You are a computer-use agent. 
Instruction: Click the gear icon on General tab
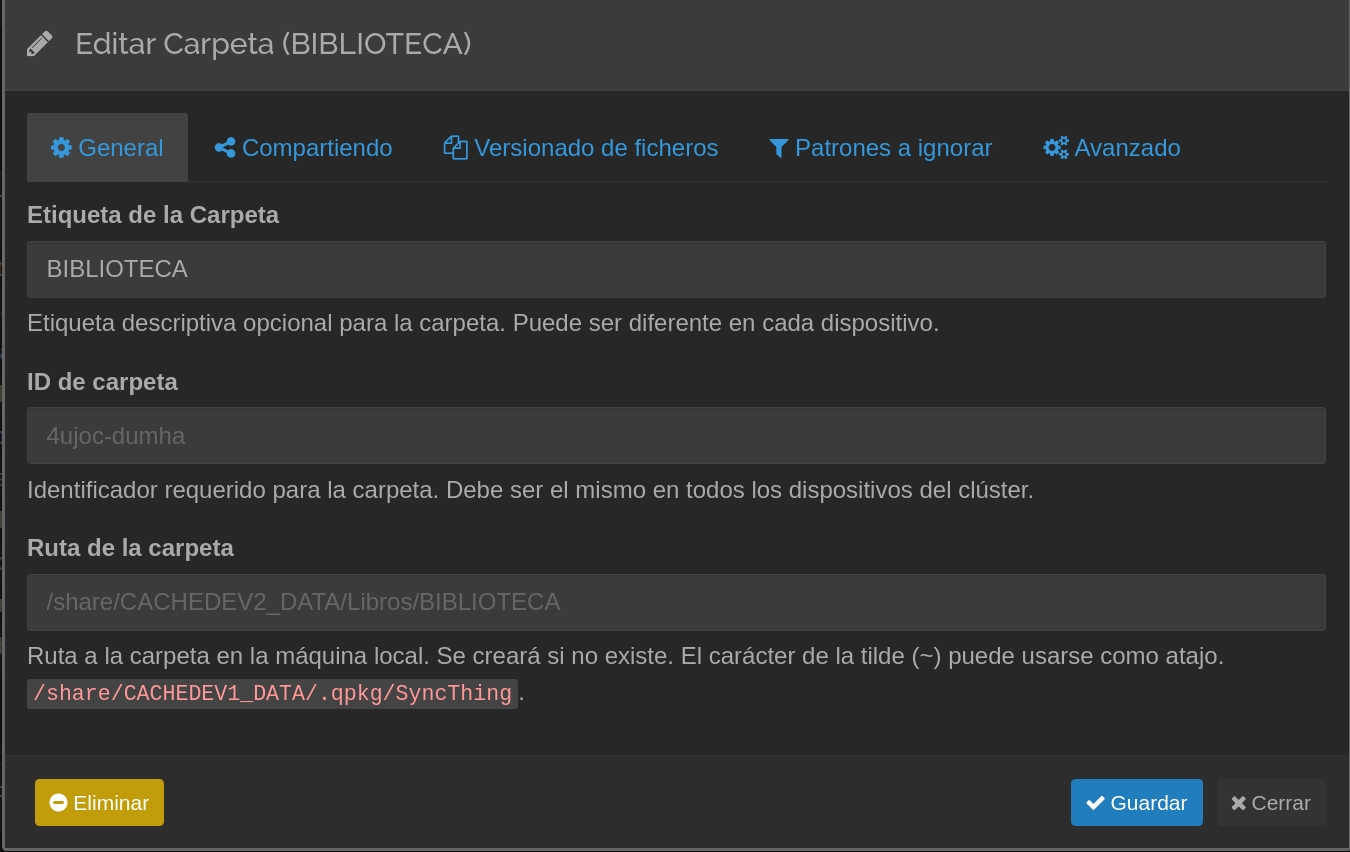[x=61, y=148]
